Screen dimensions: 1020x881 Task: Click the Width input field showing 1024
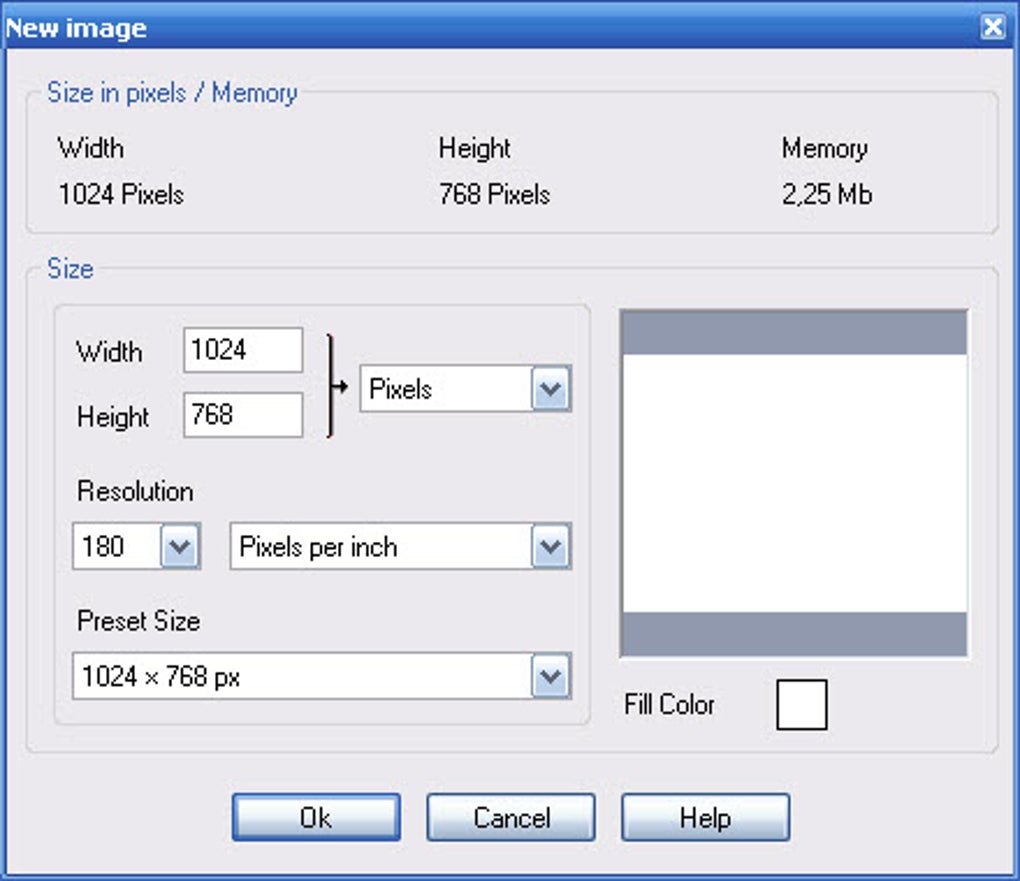243,350
